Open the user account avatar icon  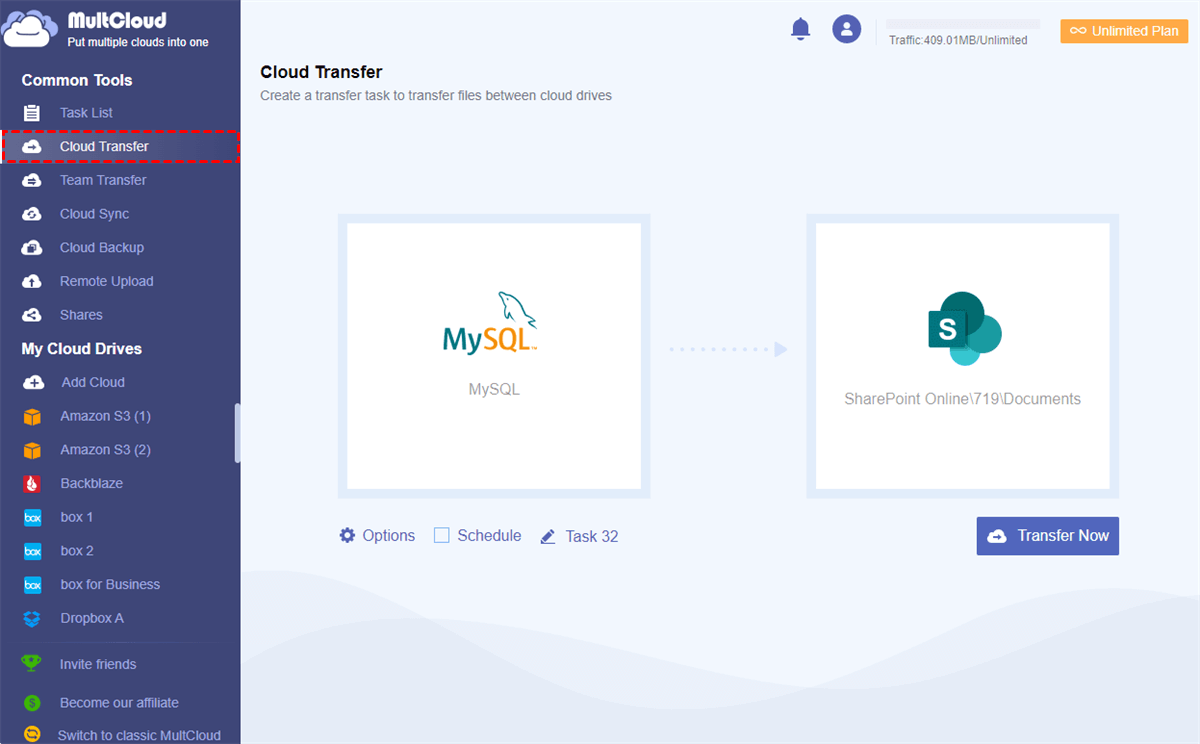847,29
